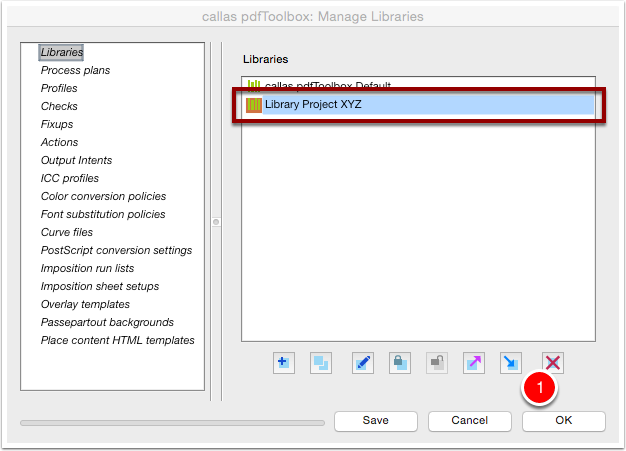626x451 pixels.
Task: Open the Profiles category
Action: coord(59,88)
